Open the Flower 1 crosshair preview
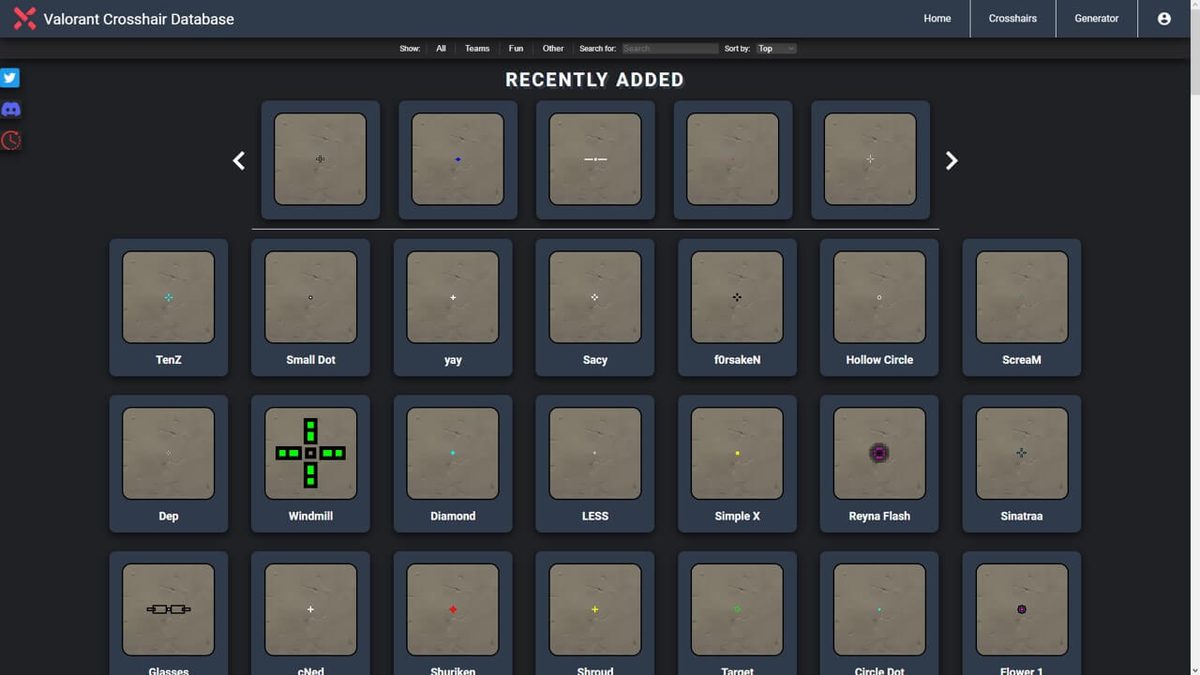This screenshot has height=675, width=1200. (1021, 609)
